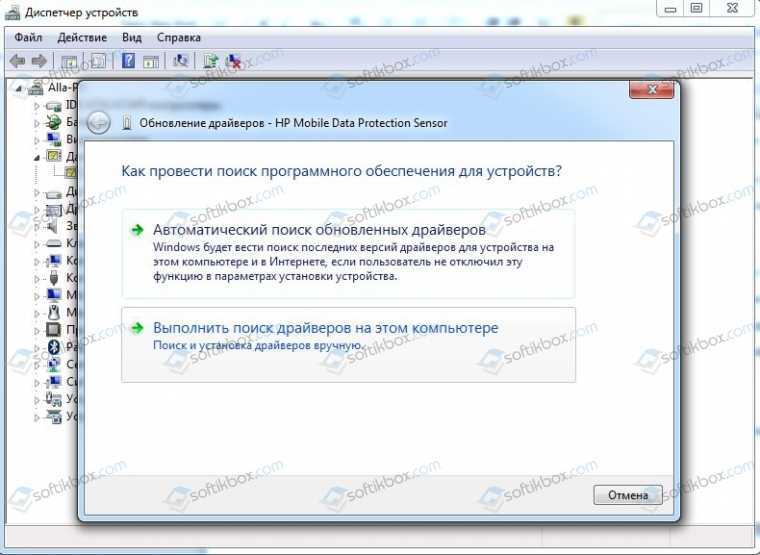
Task: Click the round back arrow in driver update dialog
Action: 98,123
